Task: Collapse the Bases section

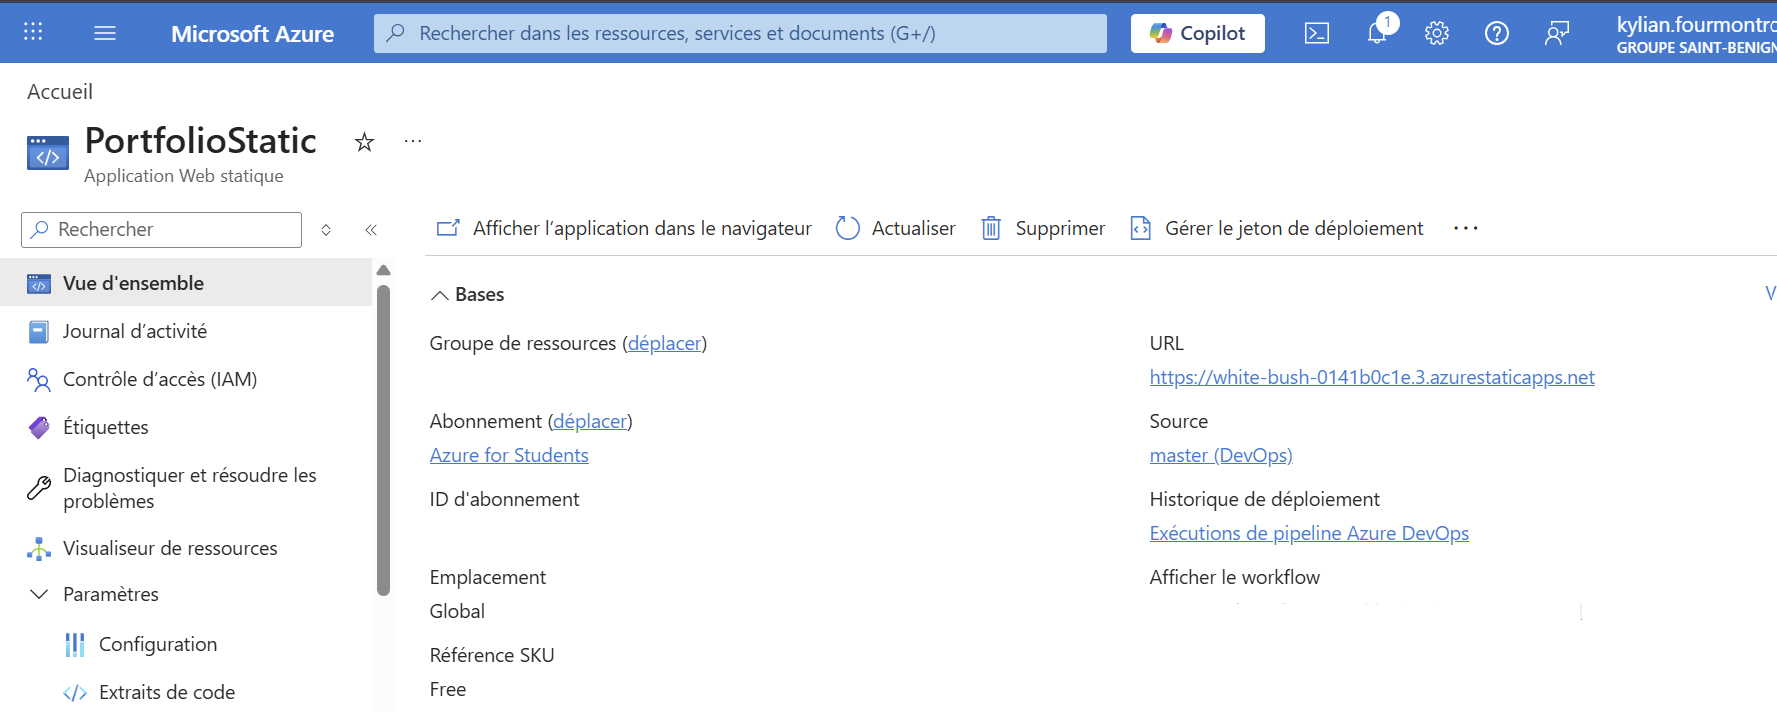Action: pos(467,294)
